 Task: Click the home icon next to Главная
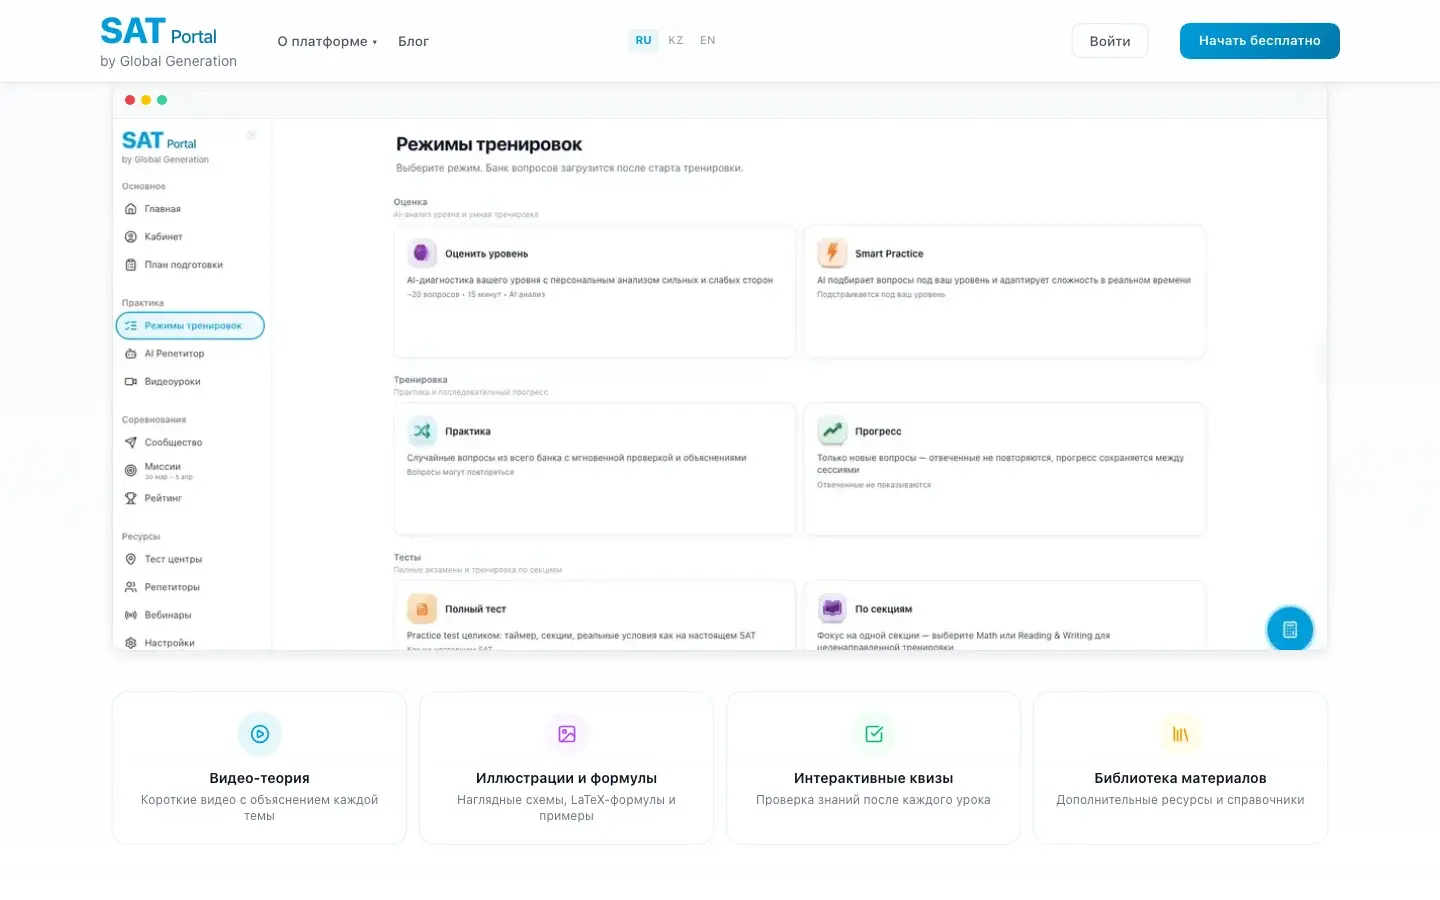[x=130, y=209]
